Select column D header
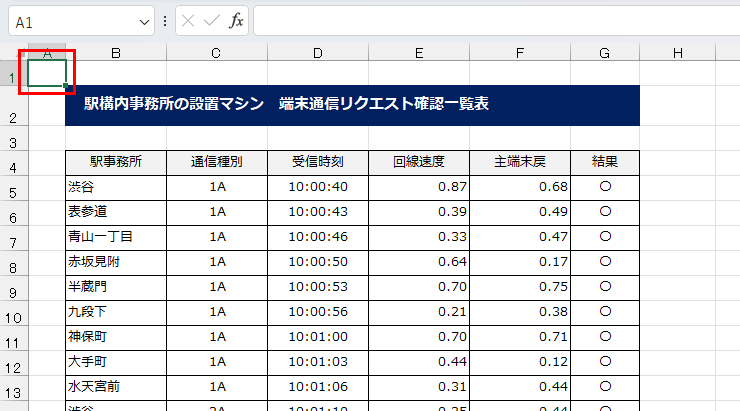Screen dimensions: 740x411 coord(318,53)
